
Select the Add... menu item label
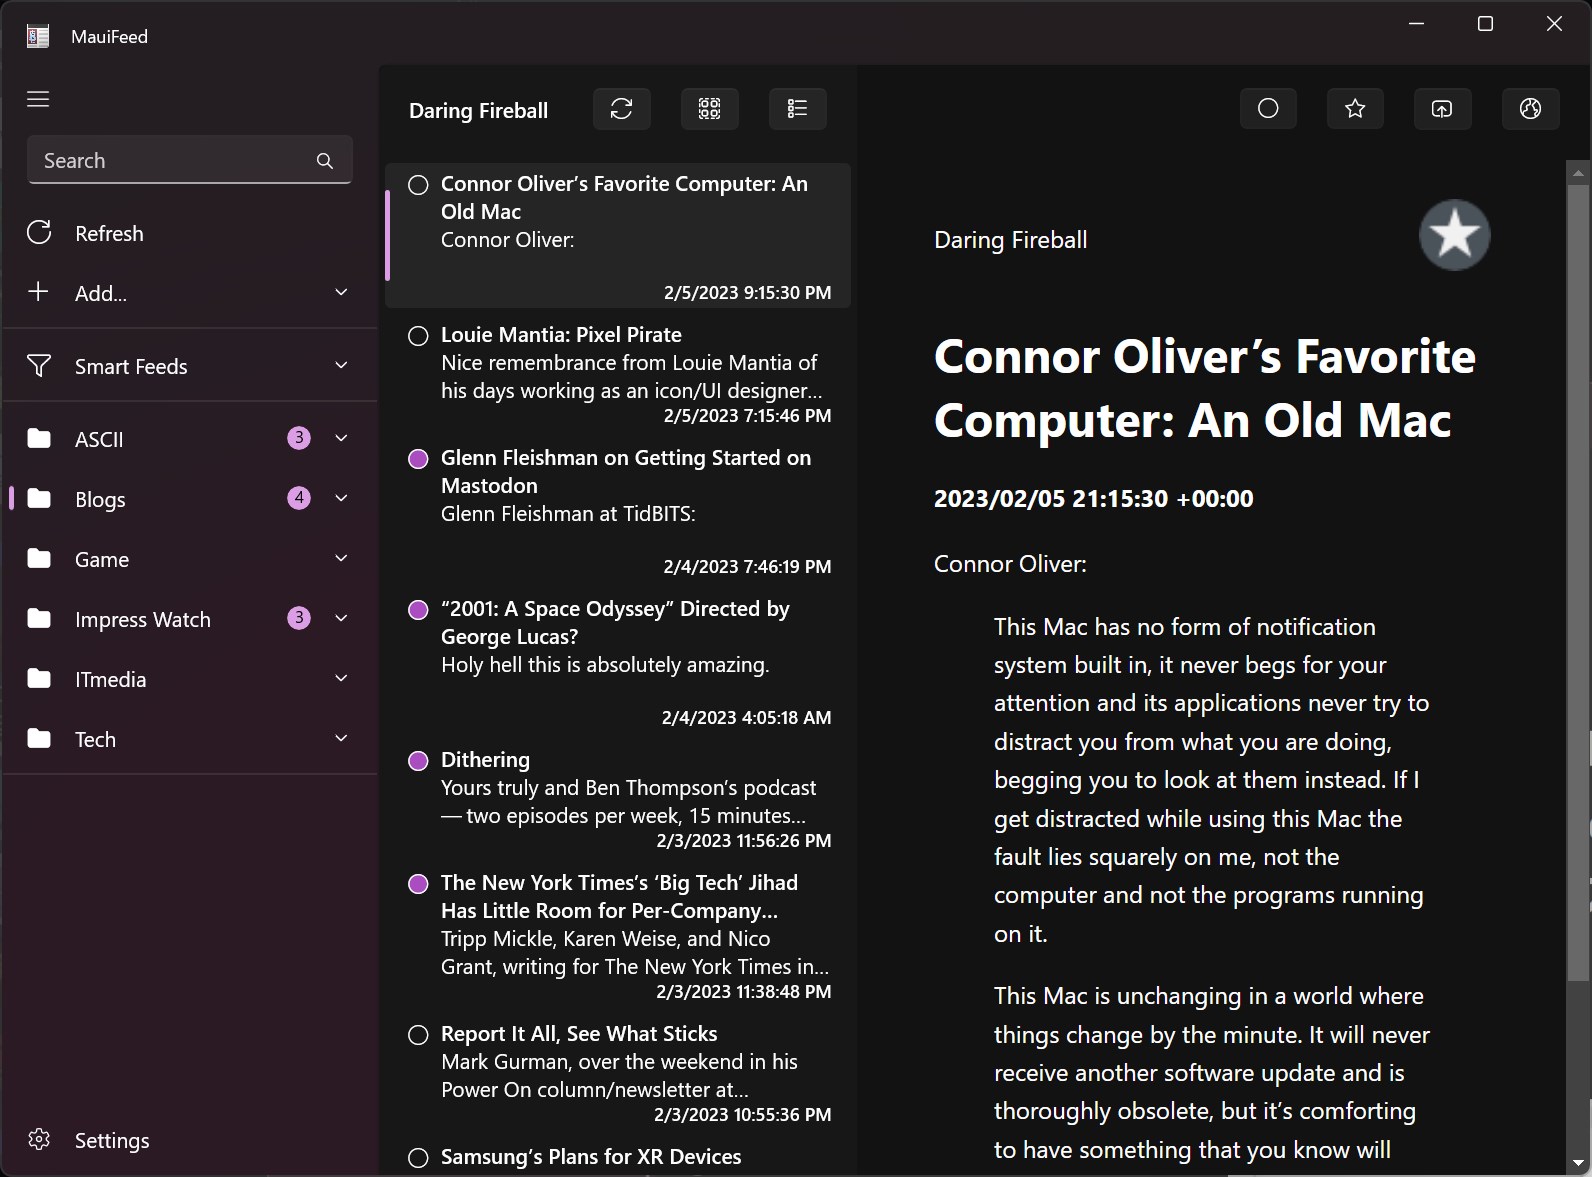click(x=101, y=294)
